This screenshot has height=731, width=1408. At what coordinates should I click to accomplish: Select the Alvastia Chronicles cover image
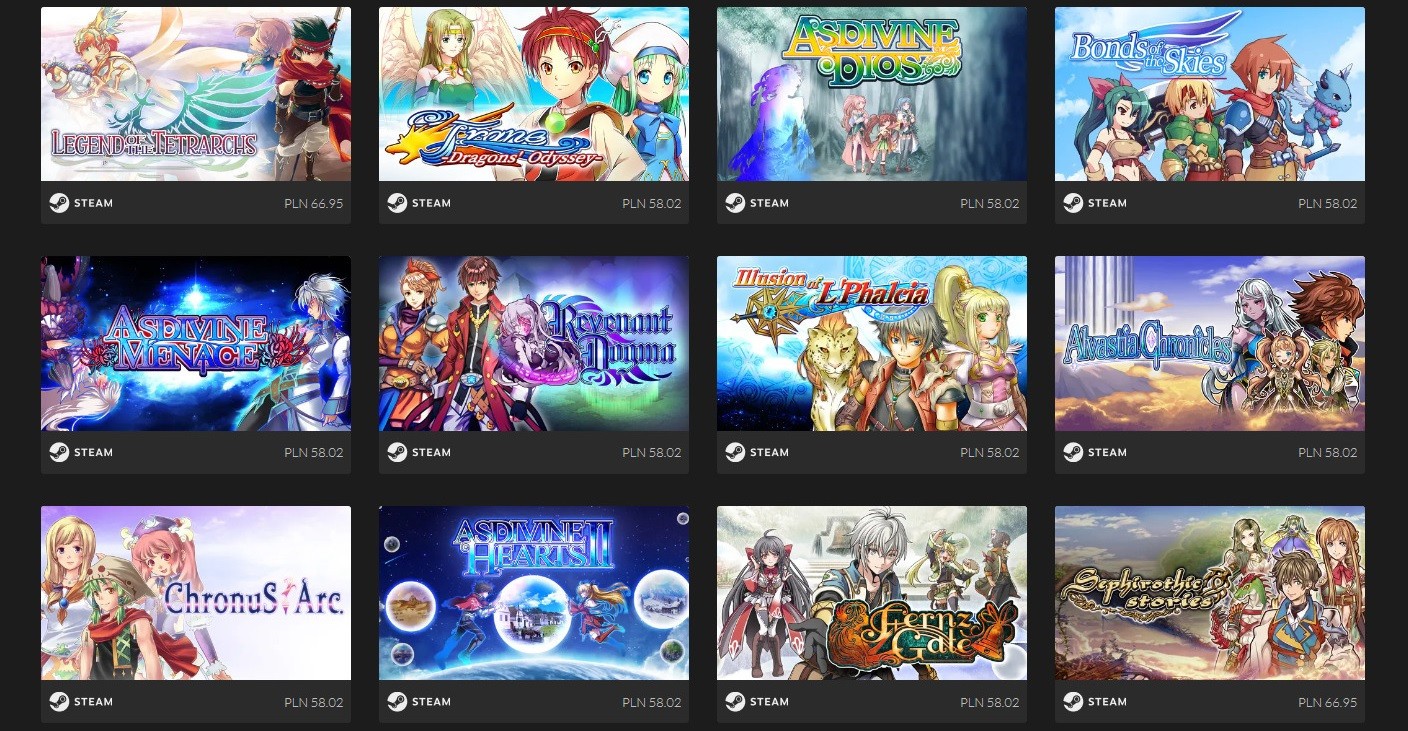click(1210, 343)
